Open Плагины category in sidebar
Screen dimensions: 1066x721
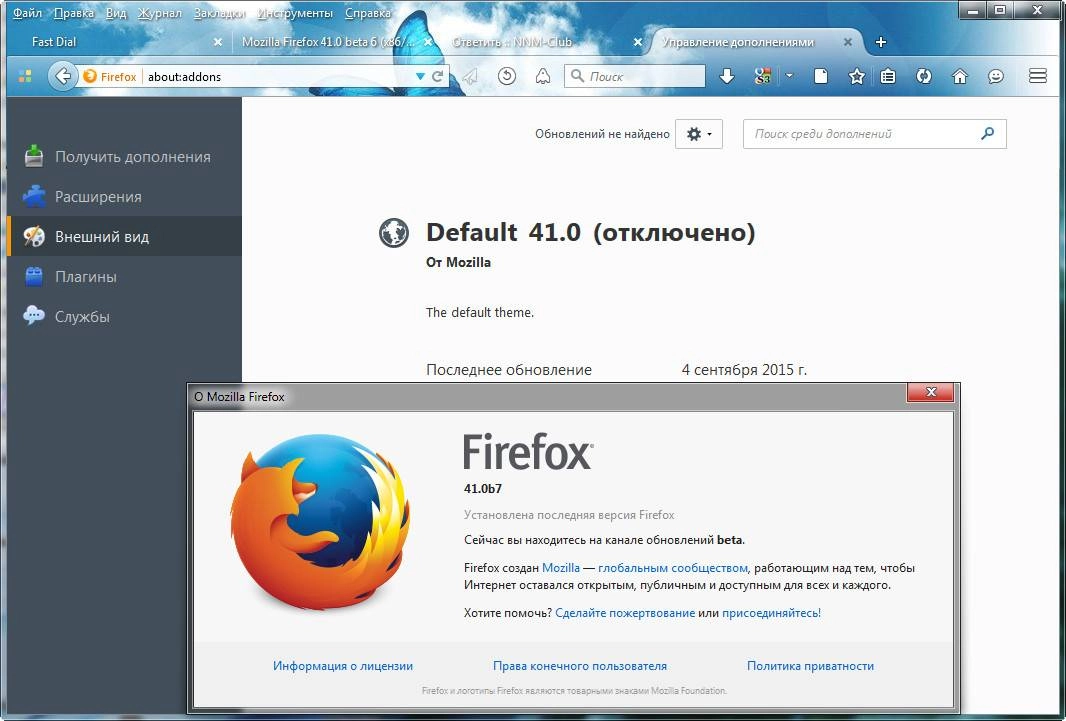click(124, 277)
